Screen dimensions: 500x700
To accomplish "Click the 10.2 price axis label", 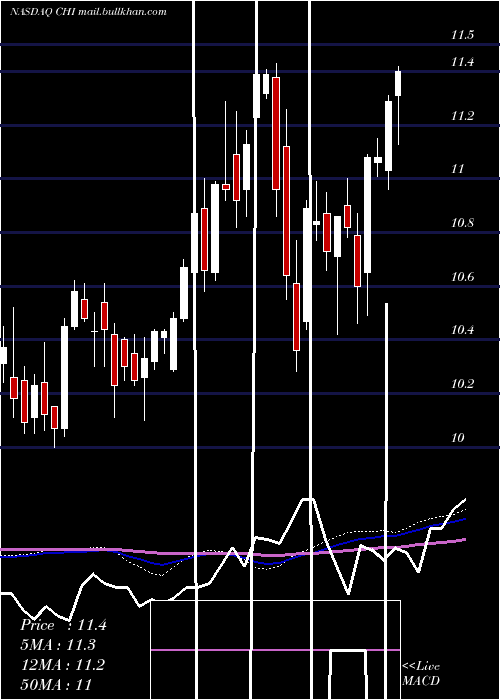I will [x=462, y=383].
